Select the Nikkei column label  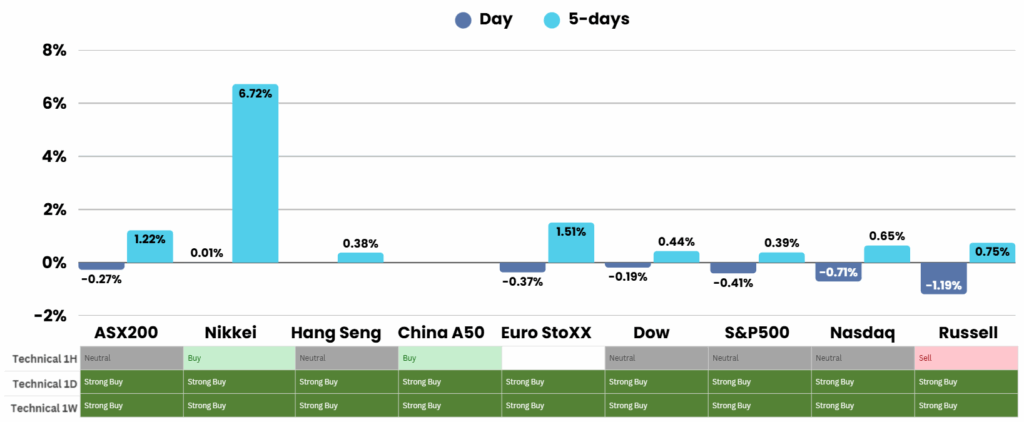(230, 333)
